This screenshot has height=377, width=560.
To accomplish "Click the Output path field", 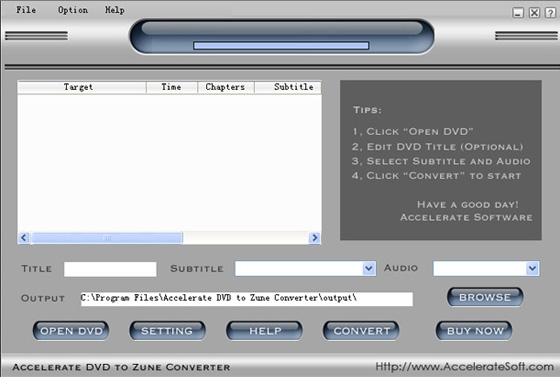I will coord(247,299).
